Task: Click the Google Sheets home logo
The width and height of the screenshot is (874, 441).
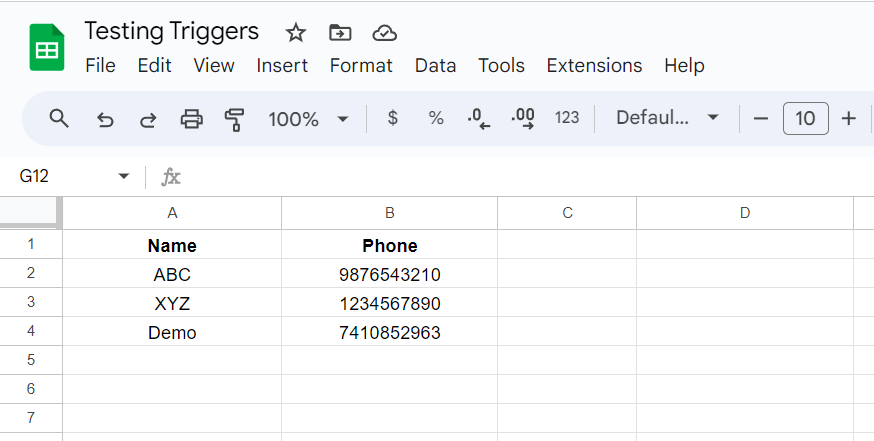Action: pyautogui.click(x=46, y=48)
